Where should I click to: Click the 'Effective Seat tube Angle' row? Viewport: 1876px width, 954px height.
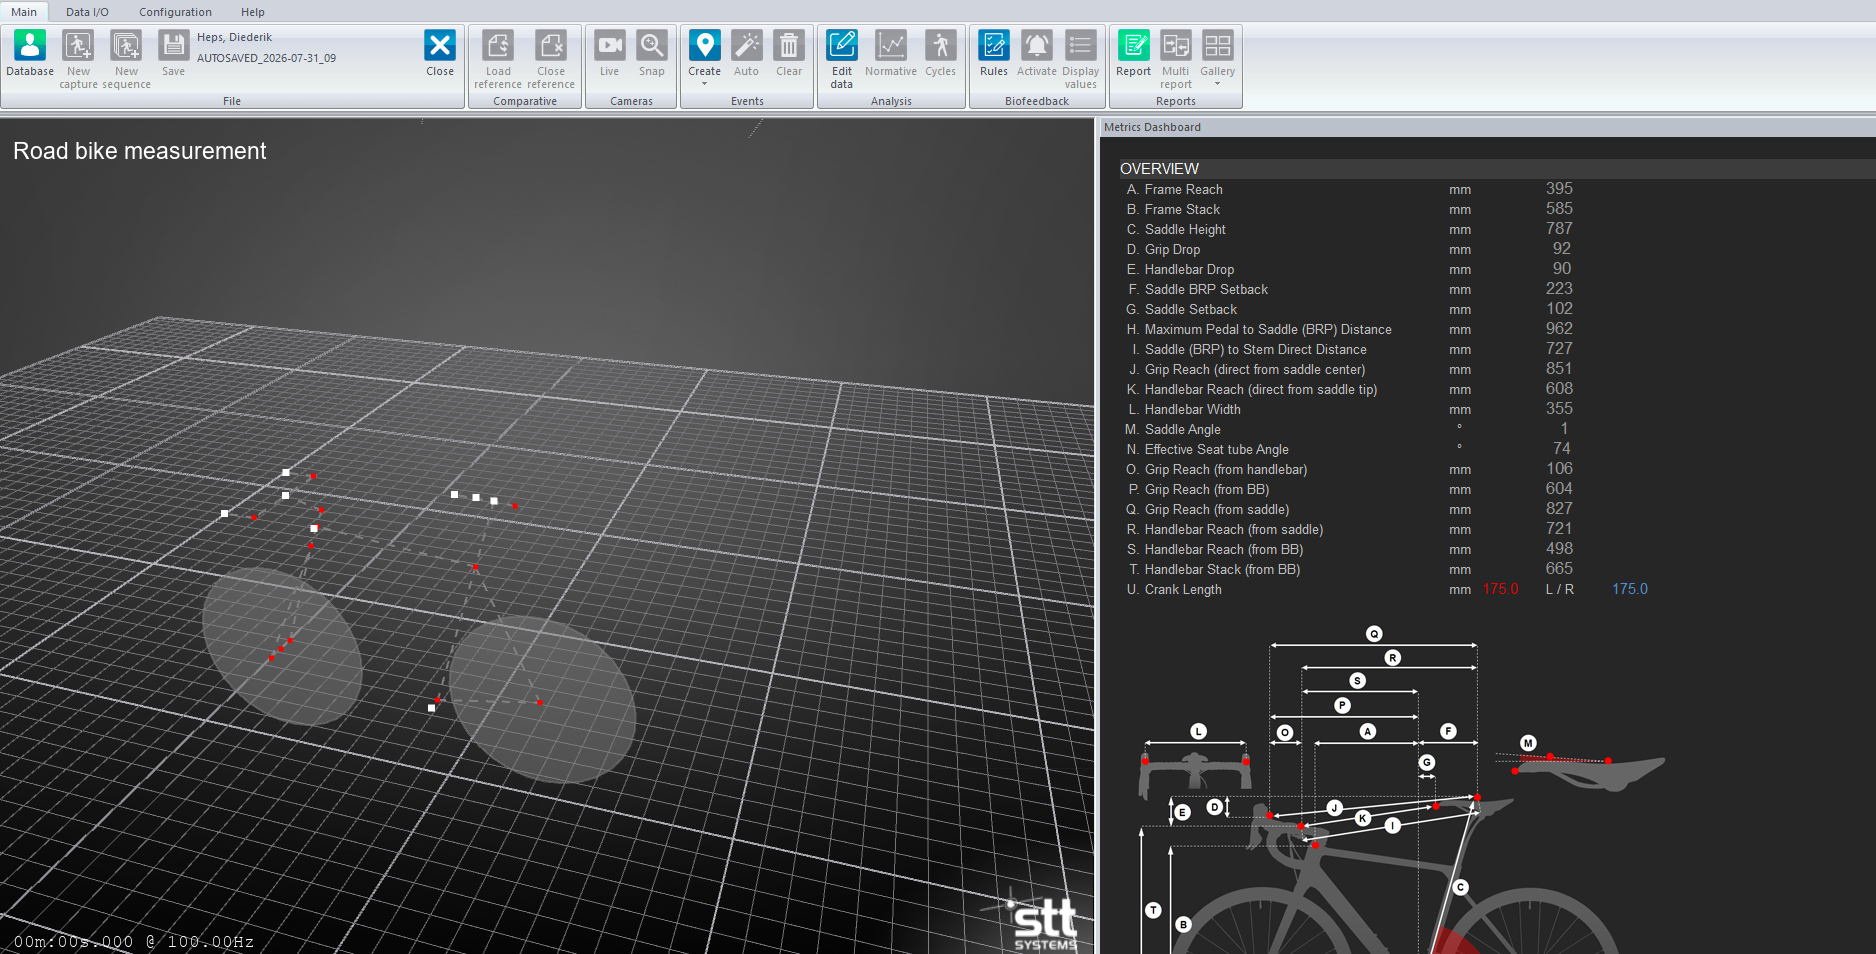point(1348,449)
